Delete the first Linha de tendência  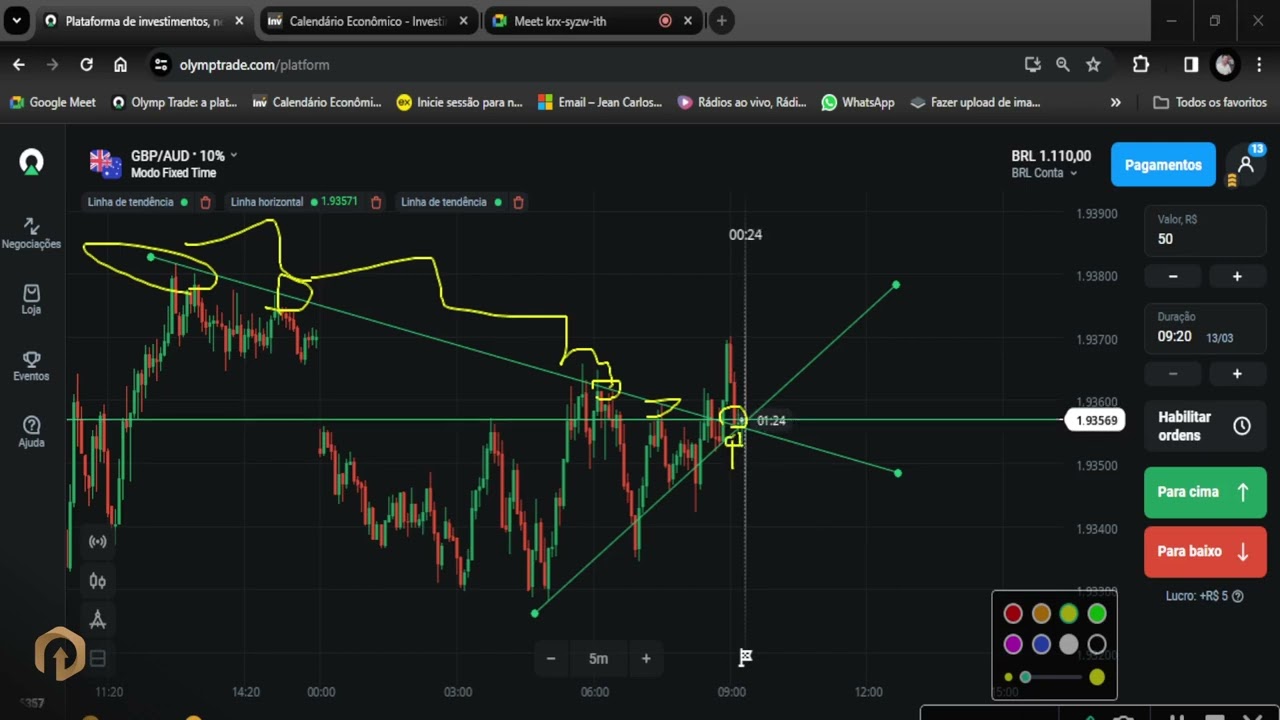tap(205, 202)
